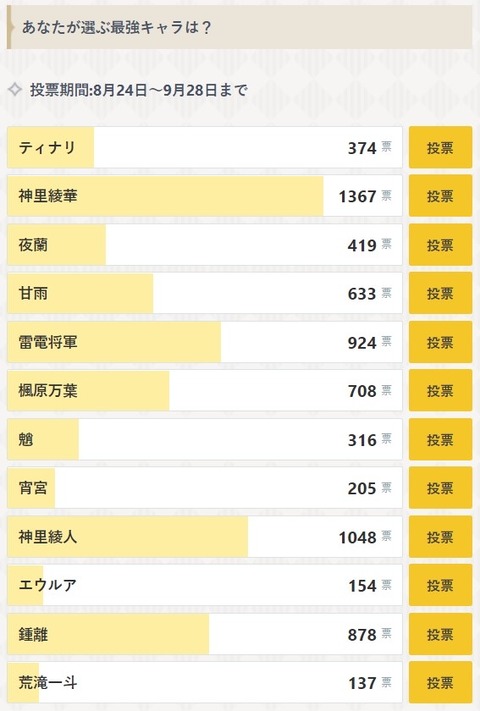The width and height of the screenshot is (480, 711).
Task: Vote for 甘雨 using 投票 button
Action: pyautogui.click(x=440, y=293)
